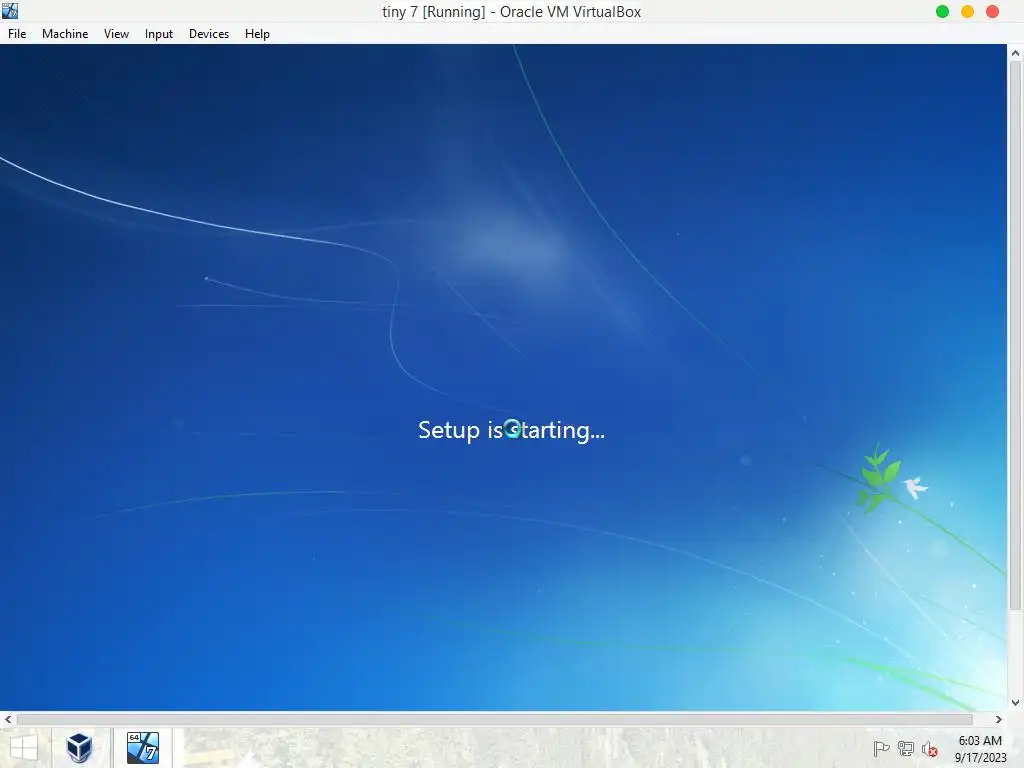
Task: Click the vertical scrollbar up arrow
Action: click(1016, 54)
